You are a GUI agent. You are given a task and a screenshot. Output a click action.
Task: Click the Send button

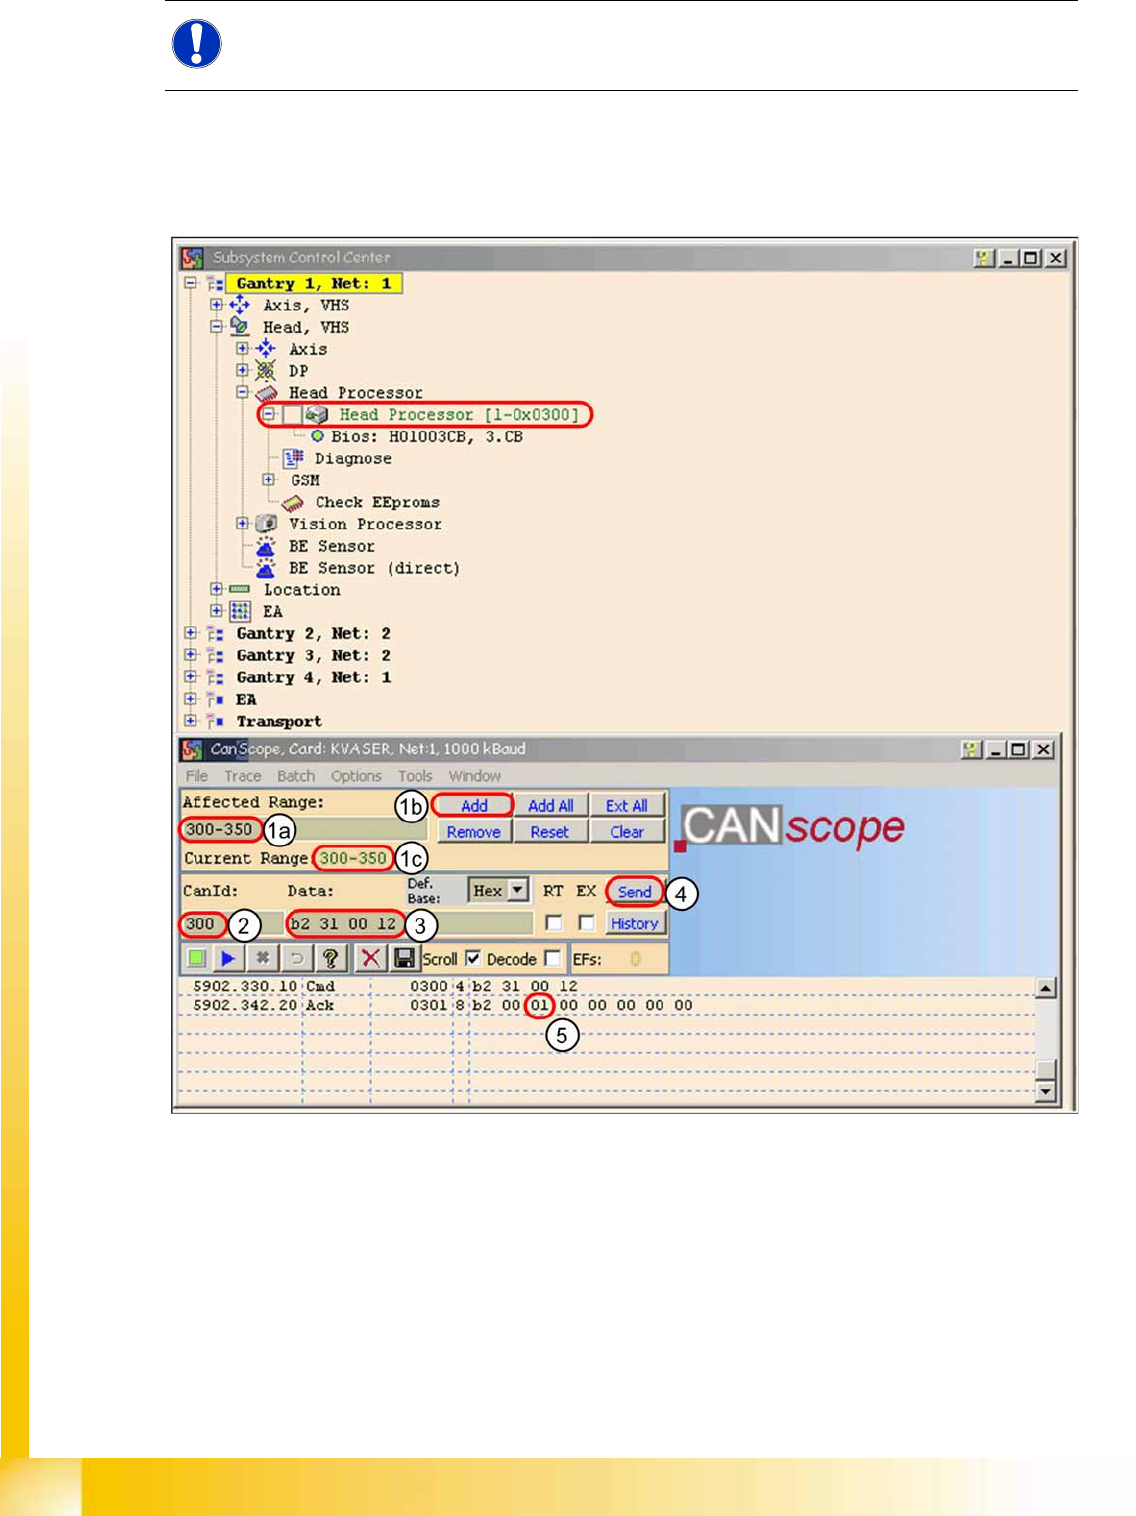(635, 891)
